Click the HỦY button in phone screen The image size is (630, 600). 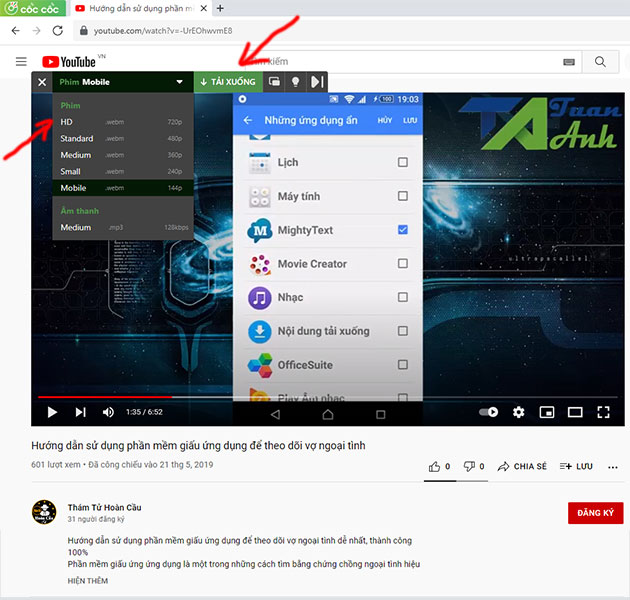point(385,121)
